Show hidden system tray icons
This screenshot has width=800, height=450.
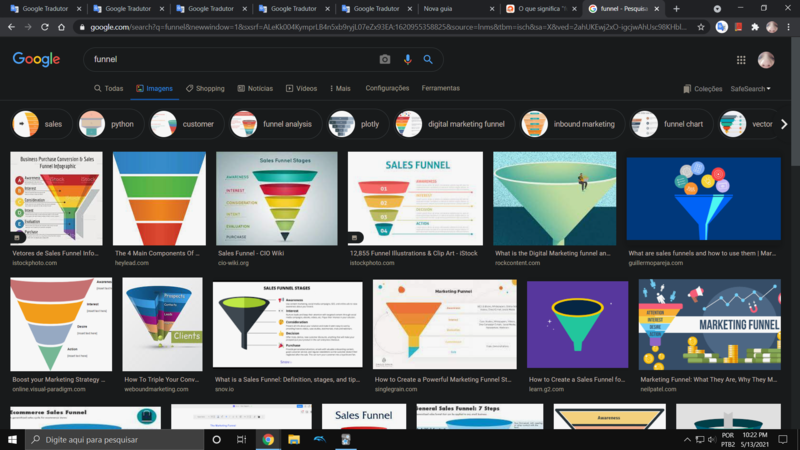tap(687, 439)
